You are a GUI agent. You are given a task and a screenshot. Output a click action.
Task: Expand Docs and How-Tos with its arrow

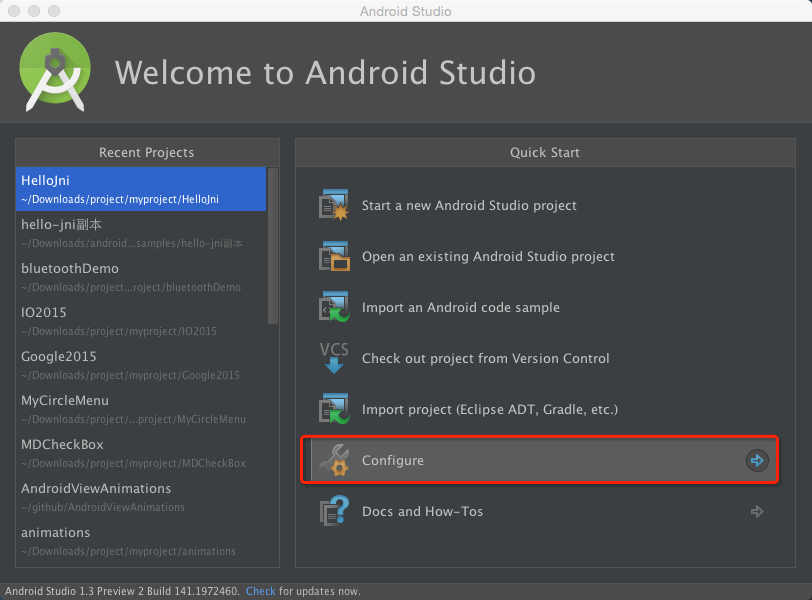757,511
